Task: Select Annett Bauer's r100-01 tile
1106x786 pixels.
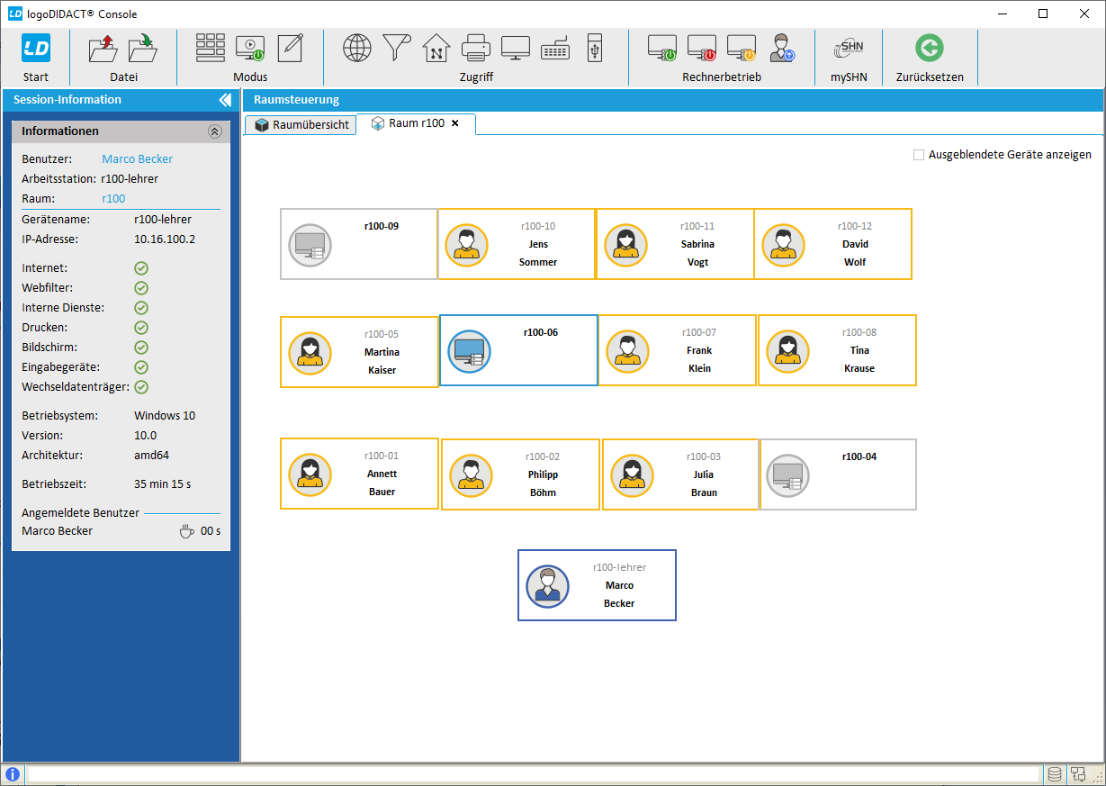Action: coord(359,473)
